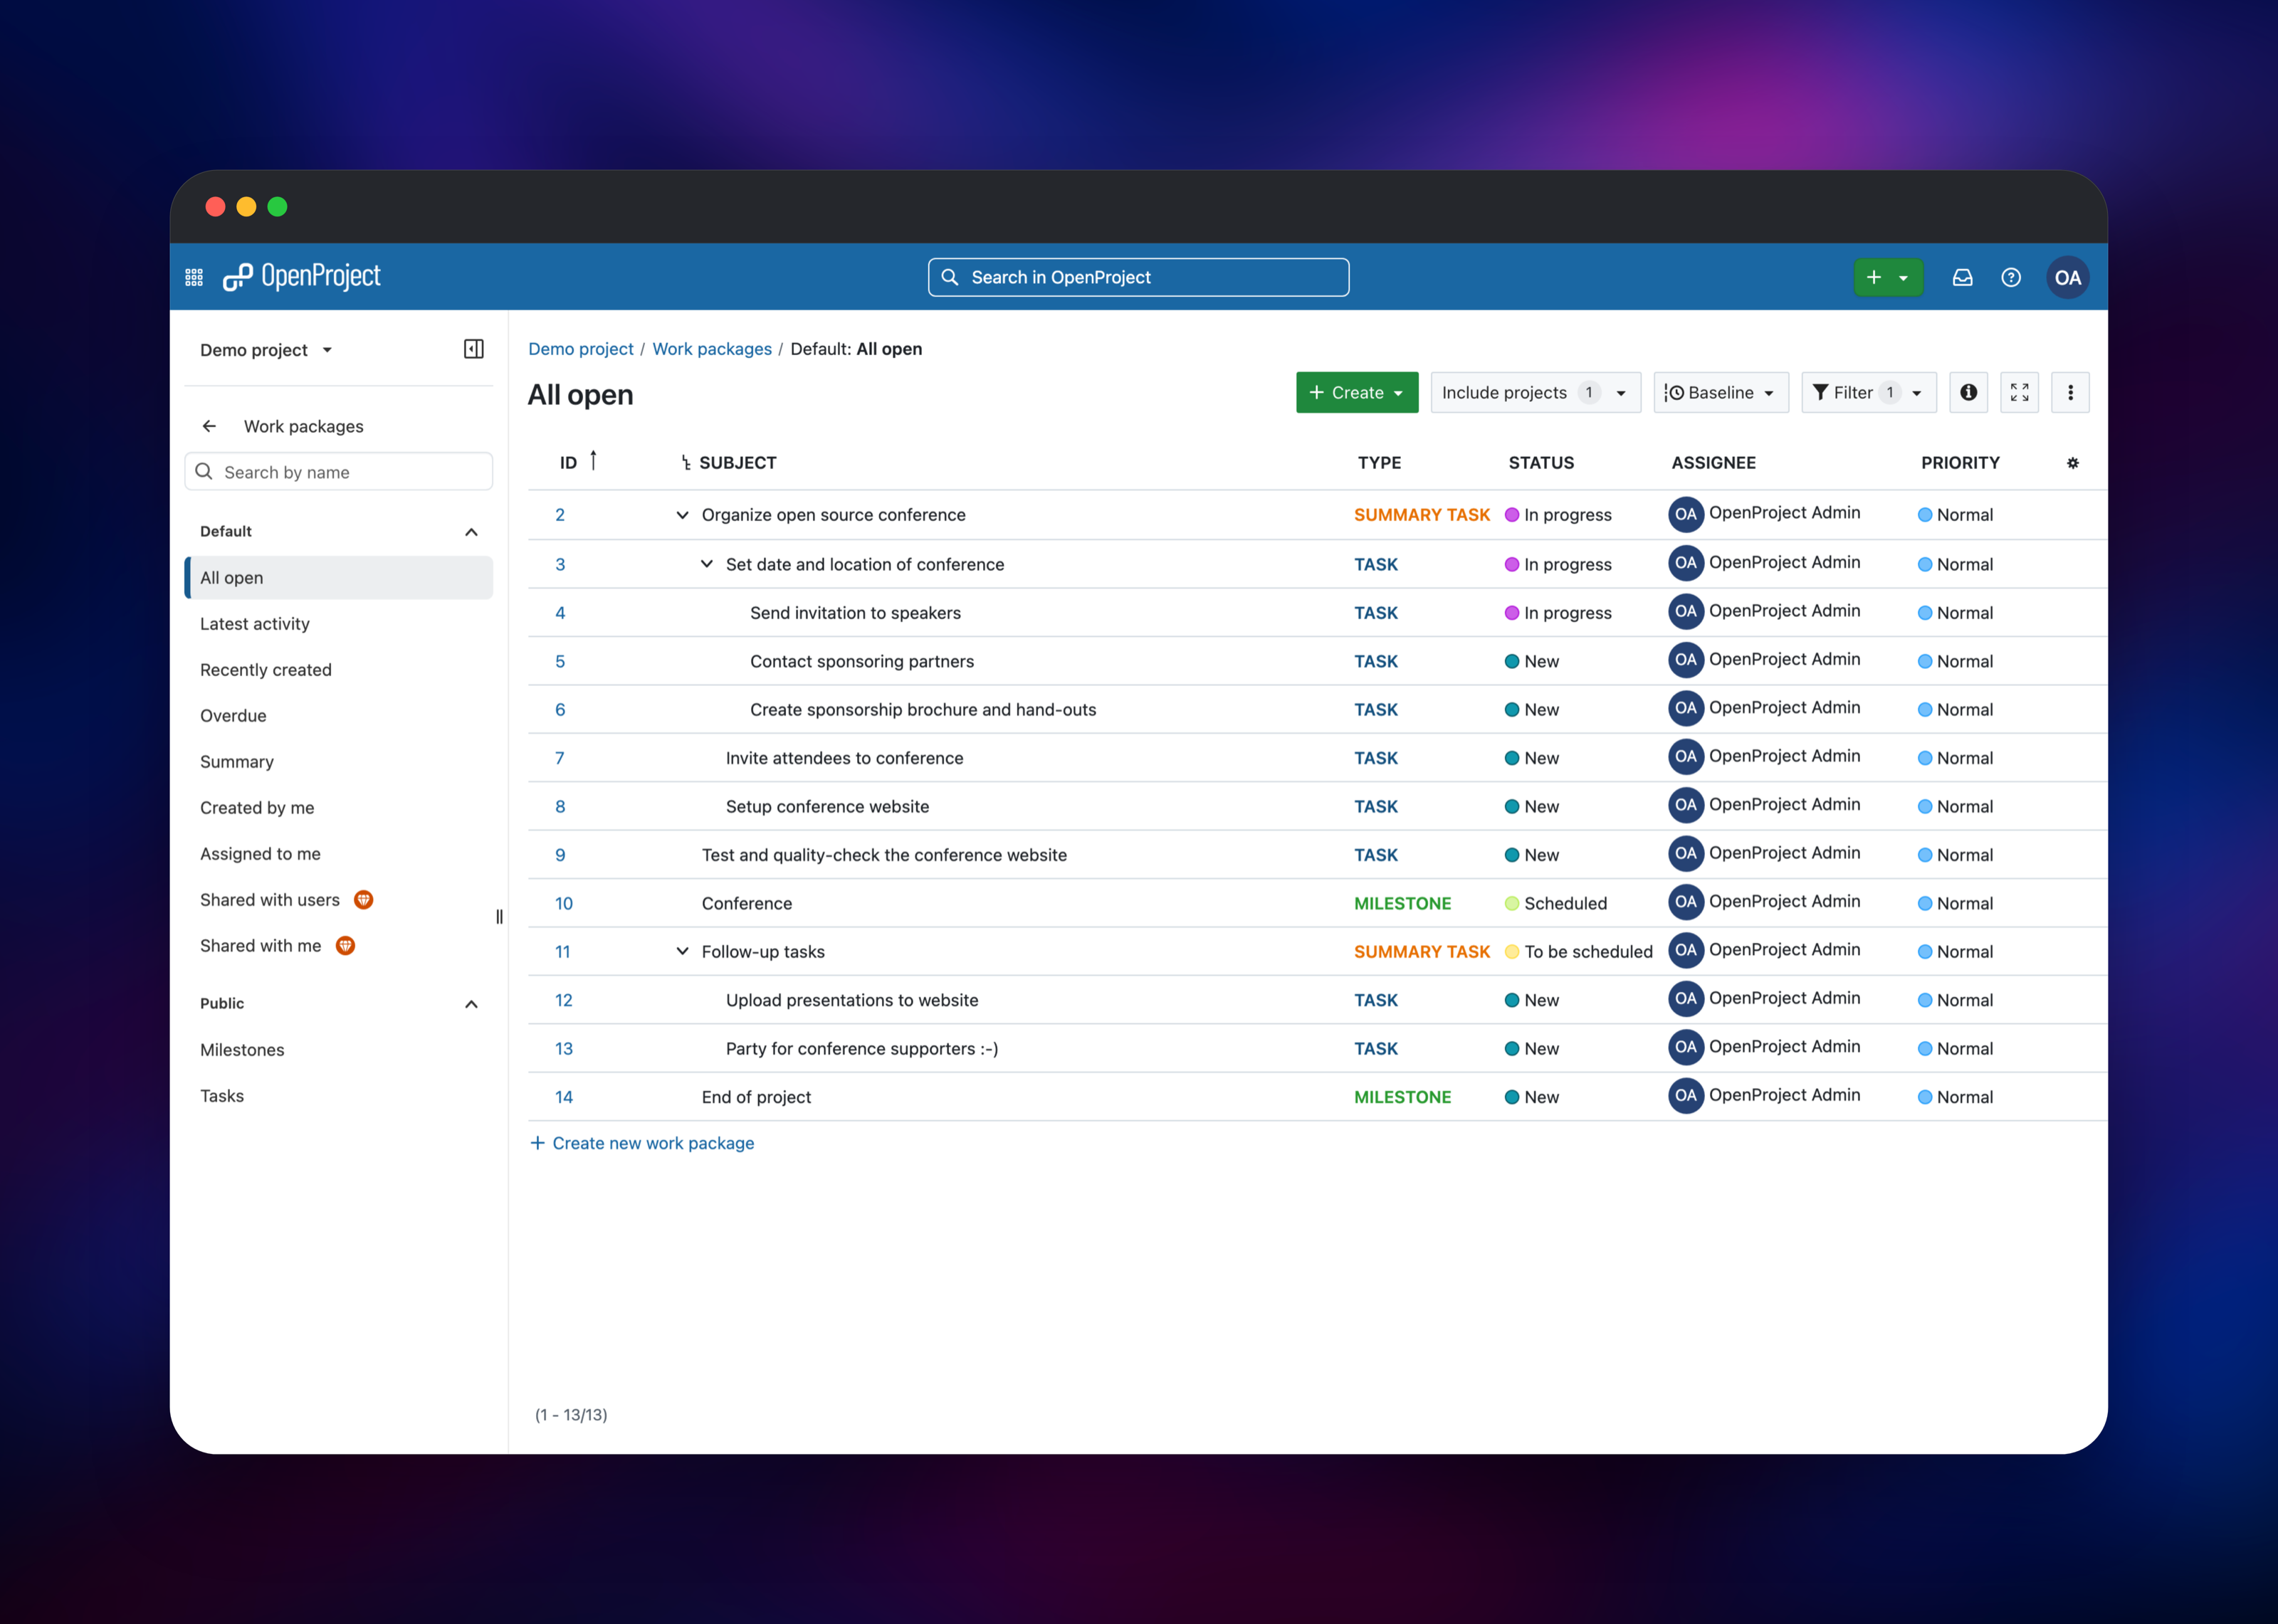Click Scheduled status of Conference row

1556,903
